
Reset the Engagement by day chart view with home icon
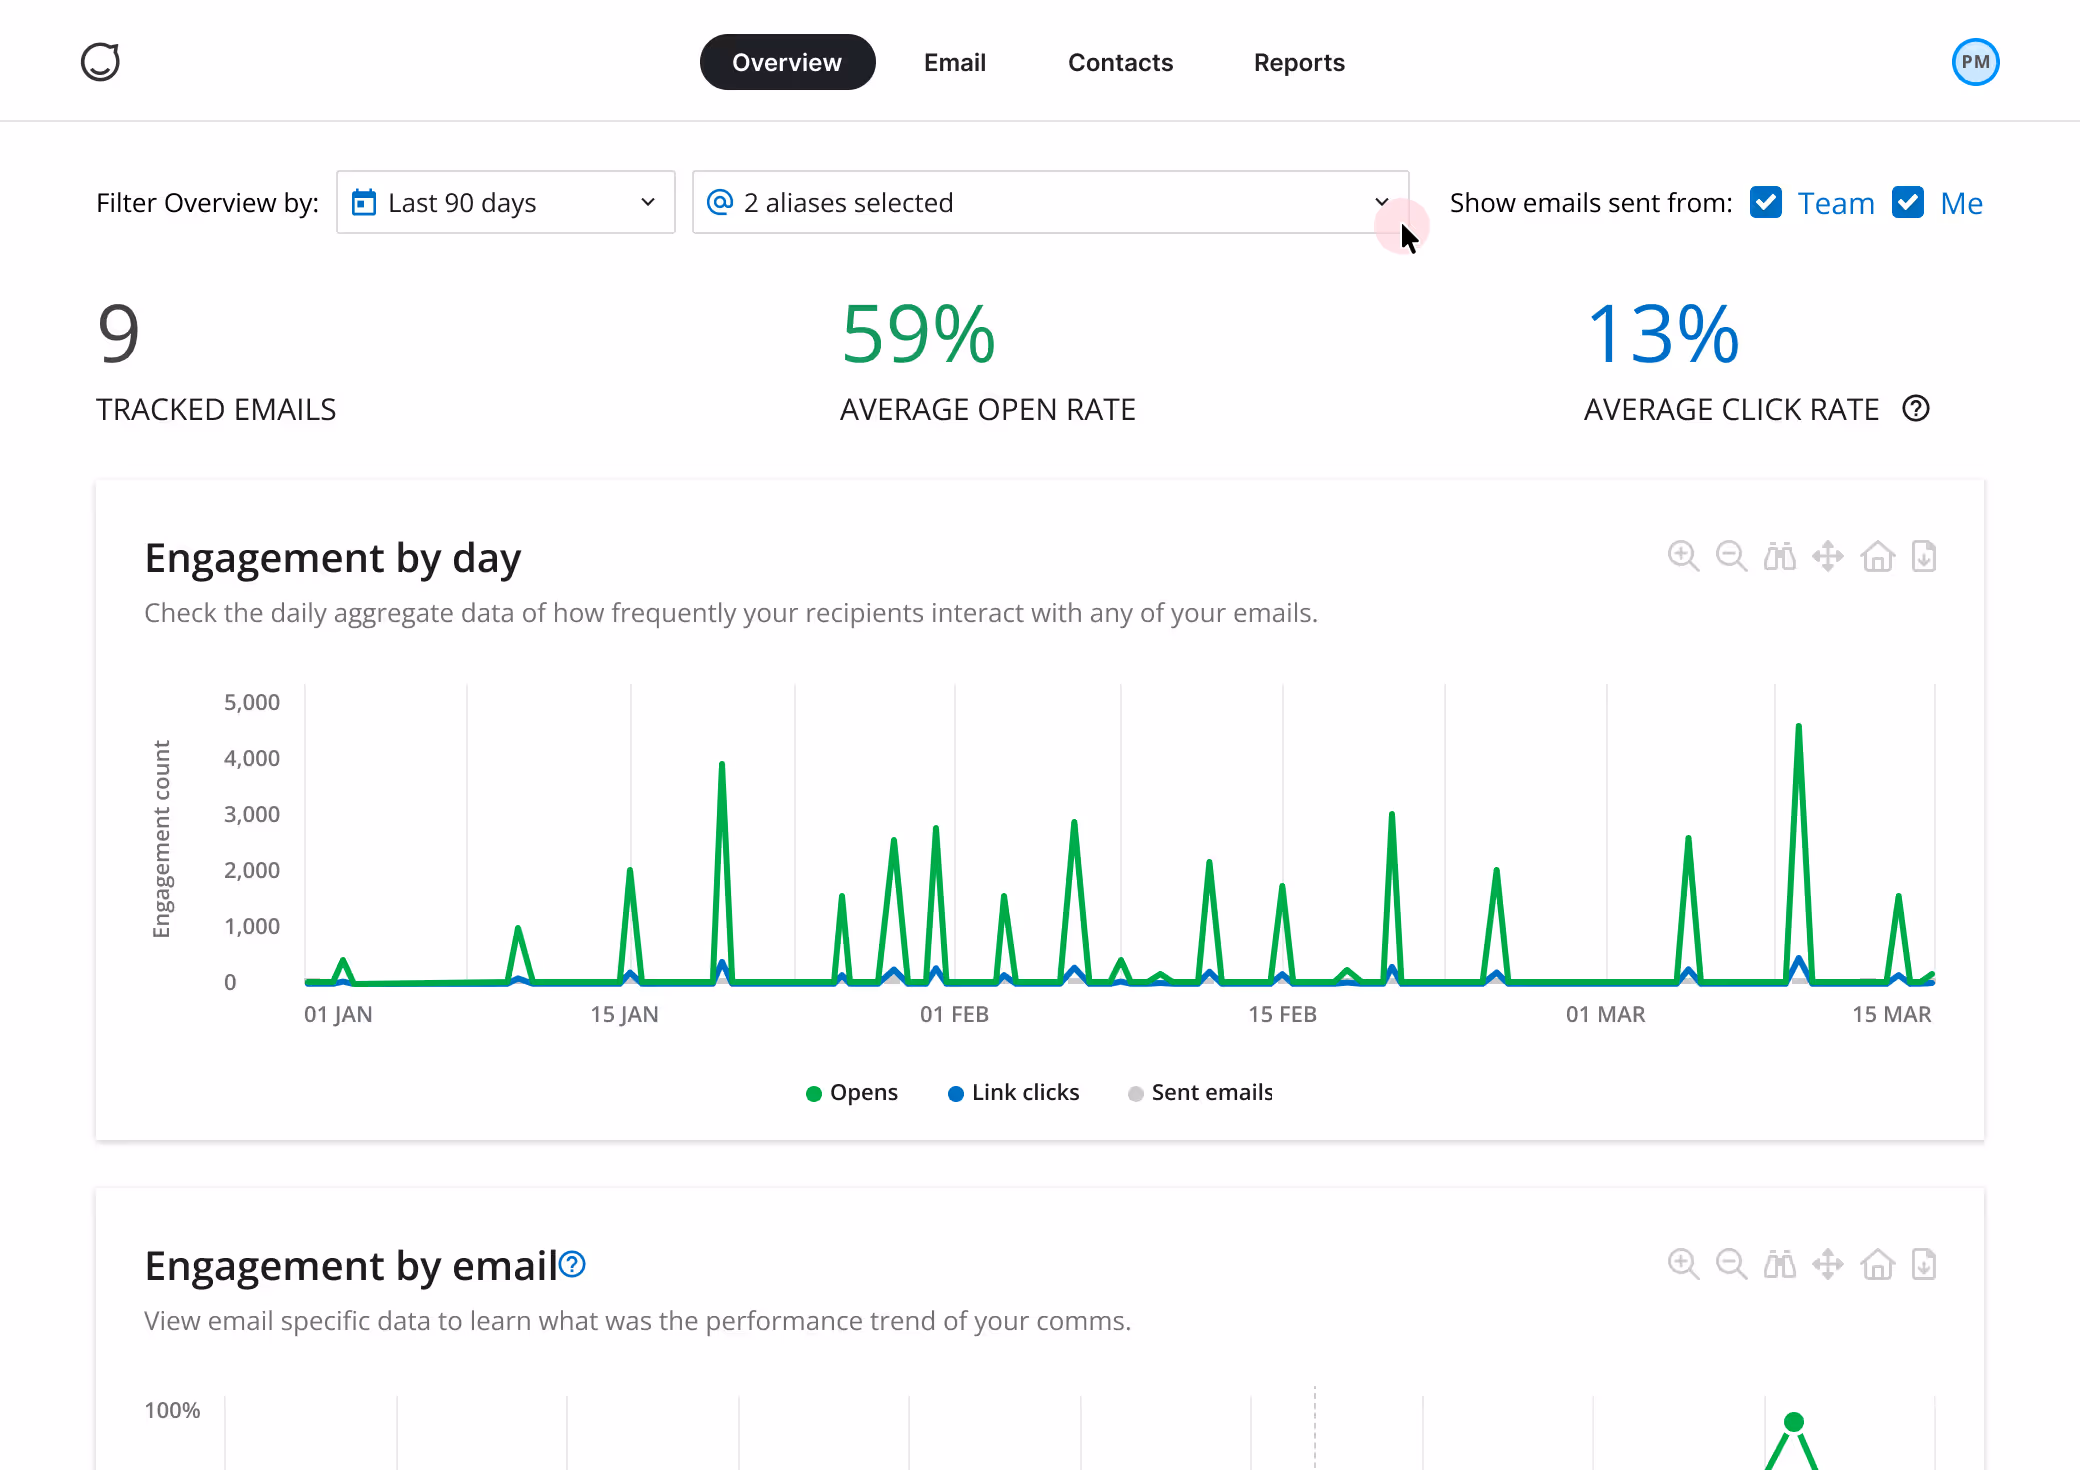coord(1878,557)
